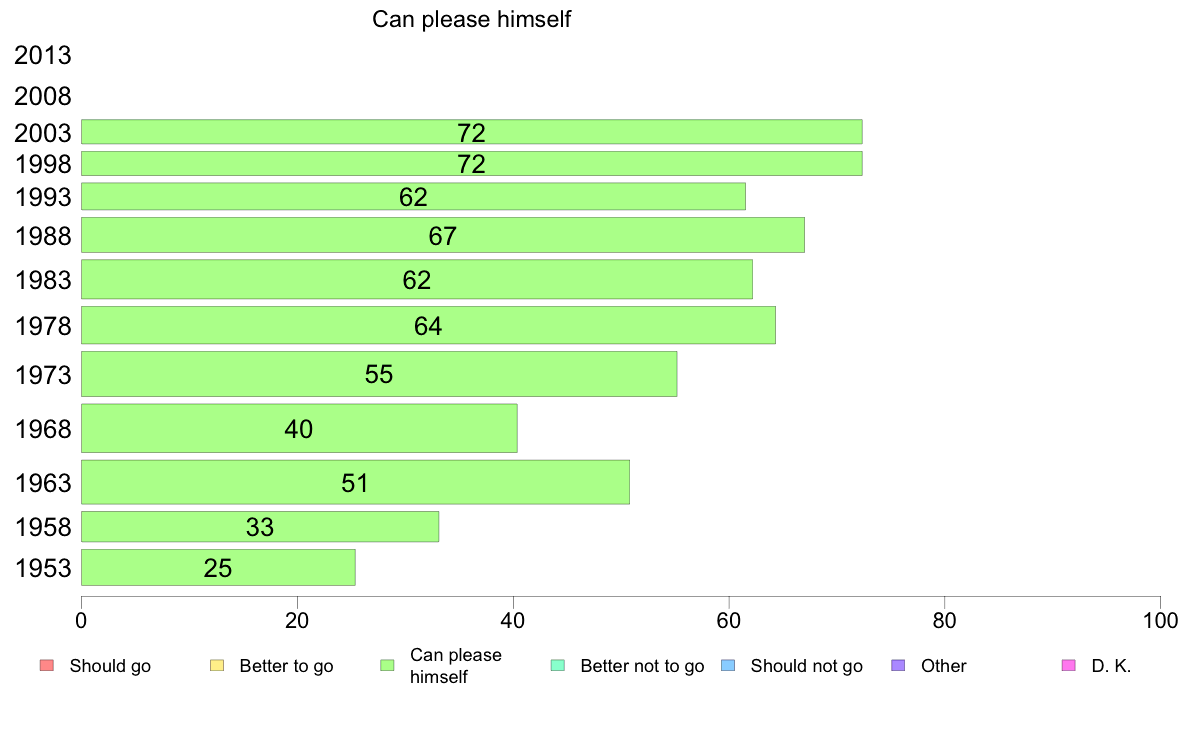The image size is (1188, 736).
Task: Click the 1988 bar showing 67
Action: 442,235
